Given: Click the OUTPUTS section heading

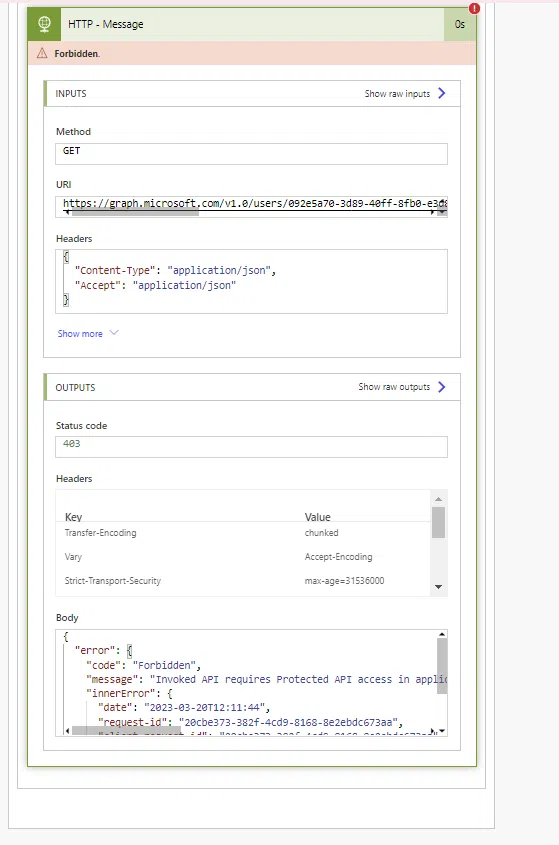Looking at the screenshot, I should click(x=75, y=387).
